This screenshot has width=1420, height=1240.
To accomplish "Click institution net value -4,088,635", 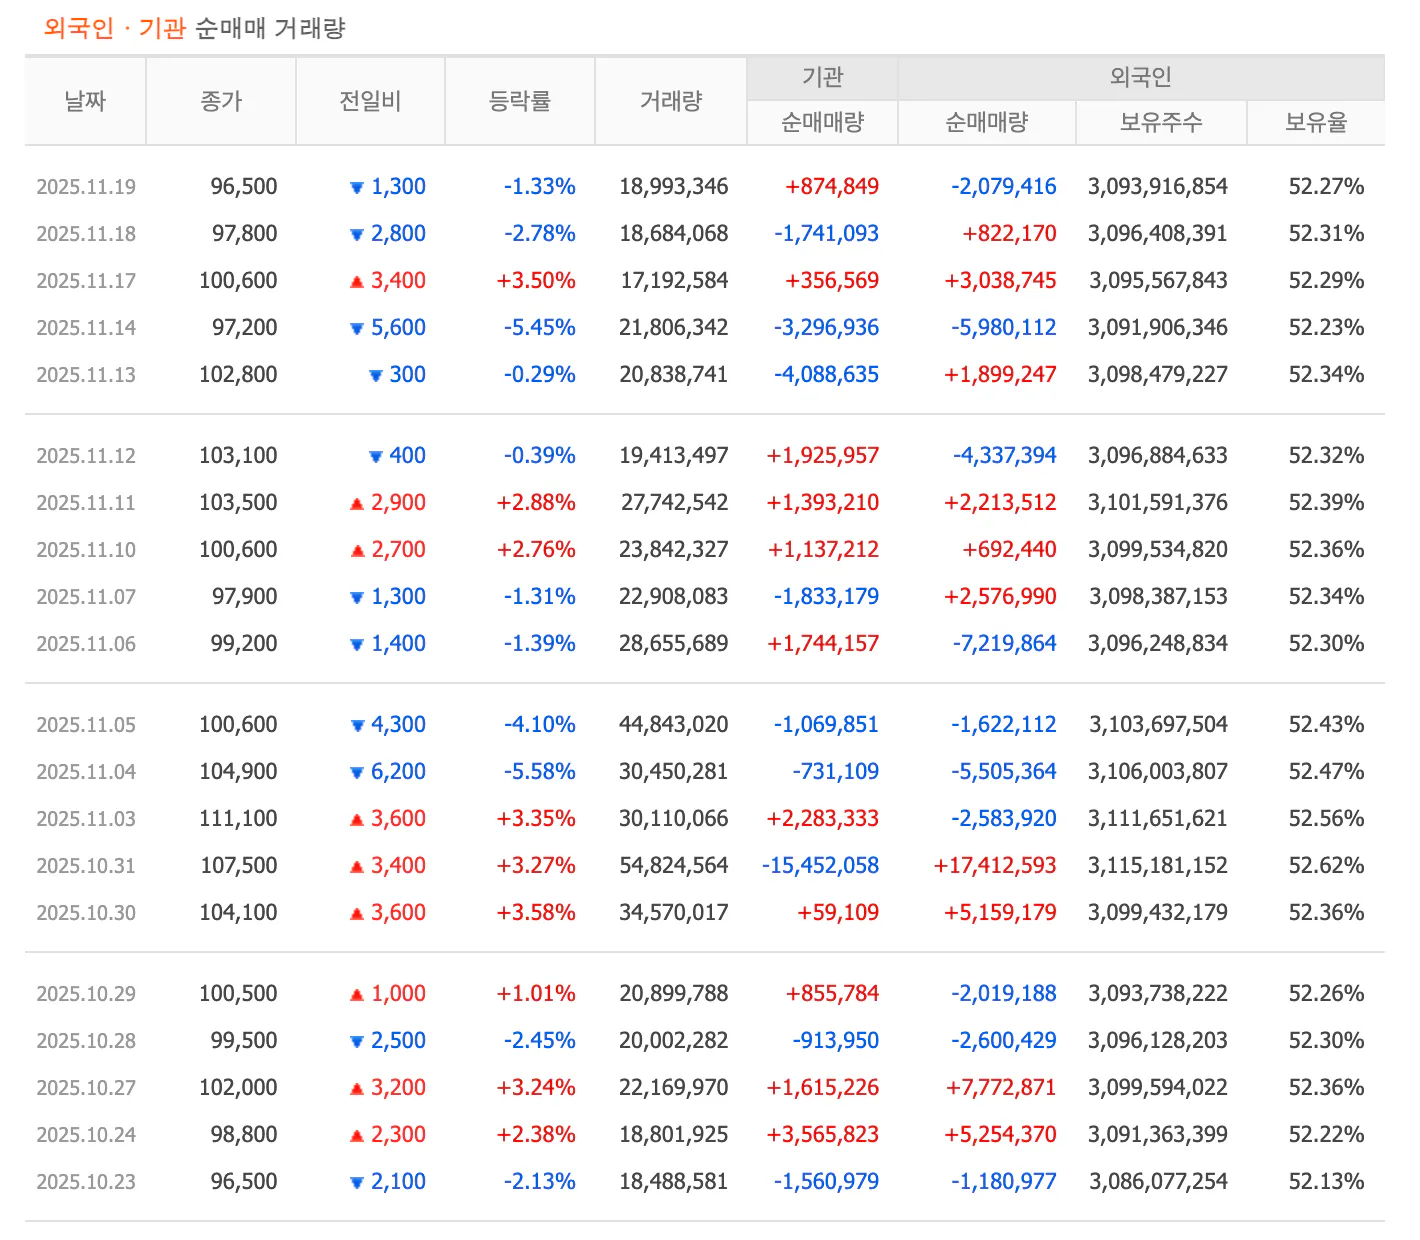I will 826,375.
